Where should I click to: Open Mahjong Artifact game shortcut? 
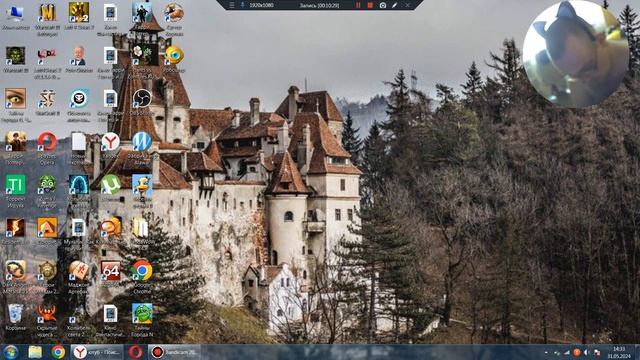79,270
